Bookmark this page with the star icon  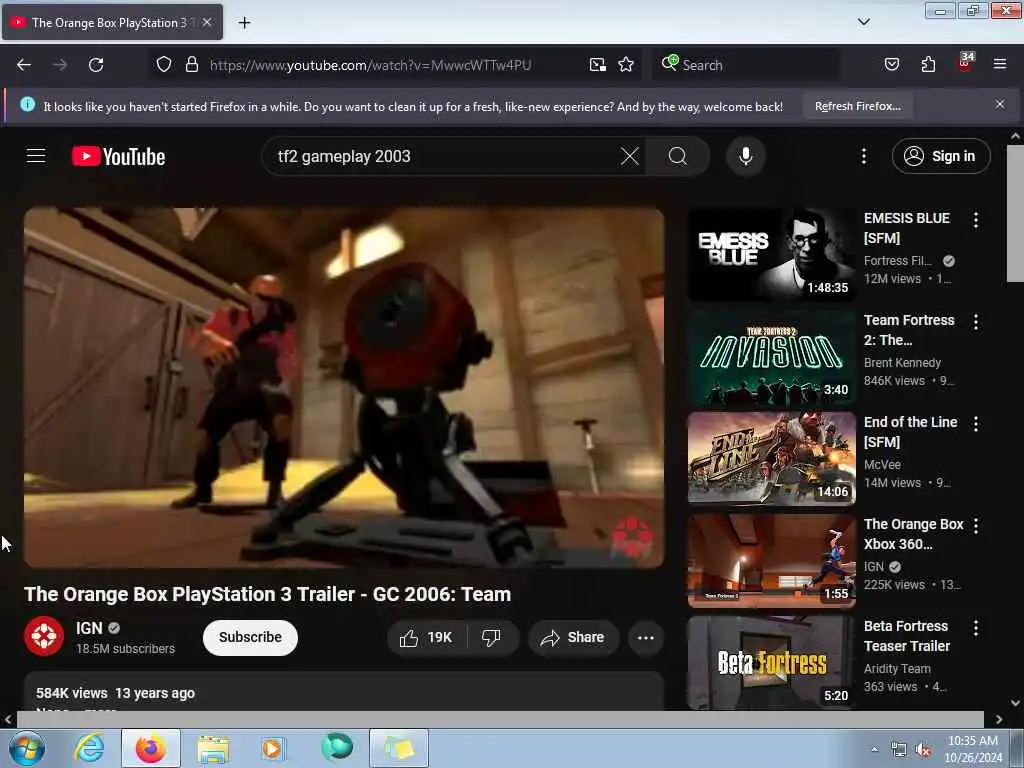(626, 65)
